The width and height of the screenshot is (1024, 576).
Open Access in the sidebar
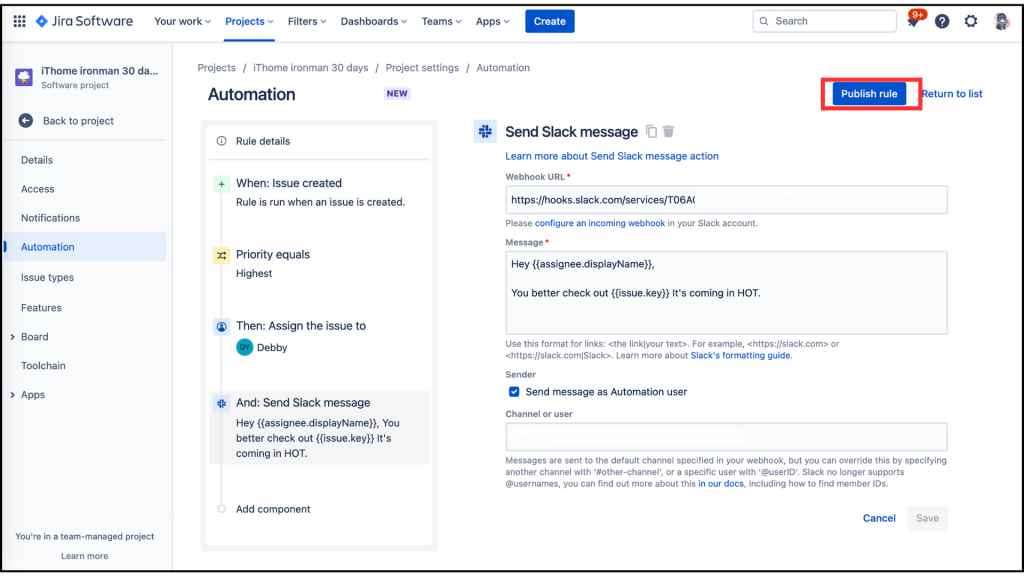click(37, 189)
